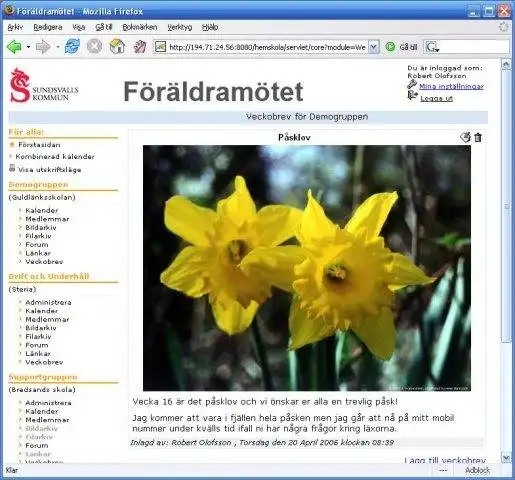Click the greyed Stop loading icon
Screen dimensions: 515x480
(94, 46)
